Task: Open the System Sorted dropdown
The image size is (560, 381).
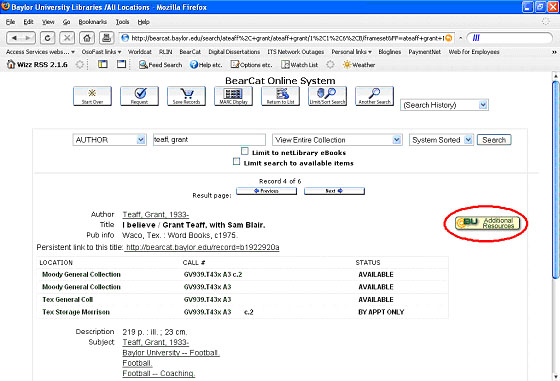Action: [x=441, y=140]
